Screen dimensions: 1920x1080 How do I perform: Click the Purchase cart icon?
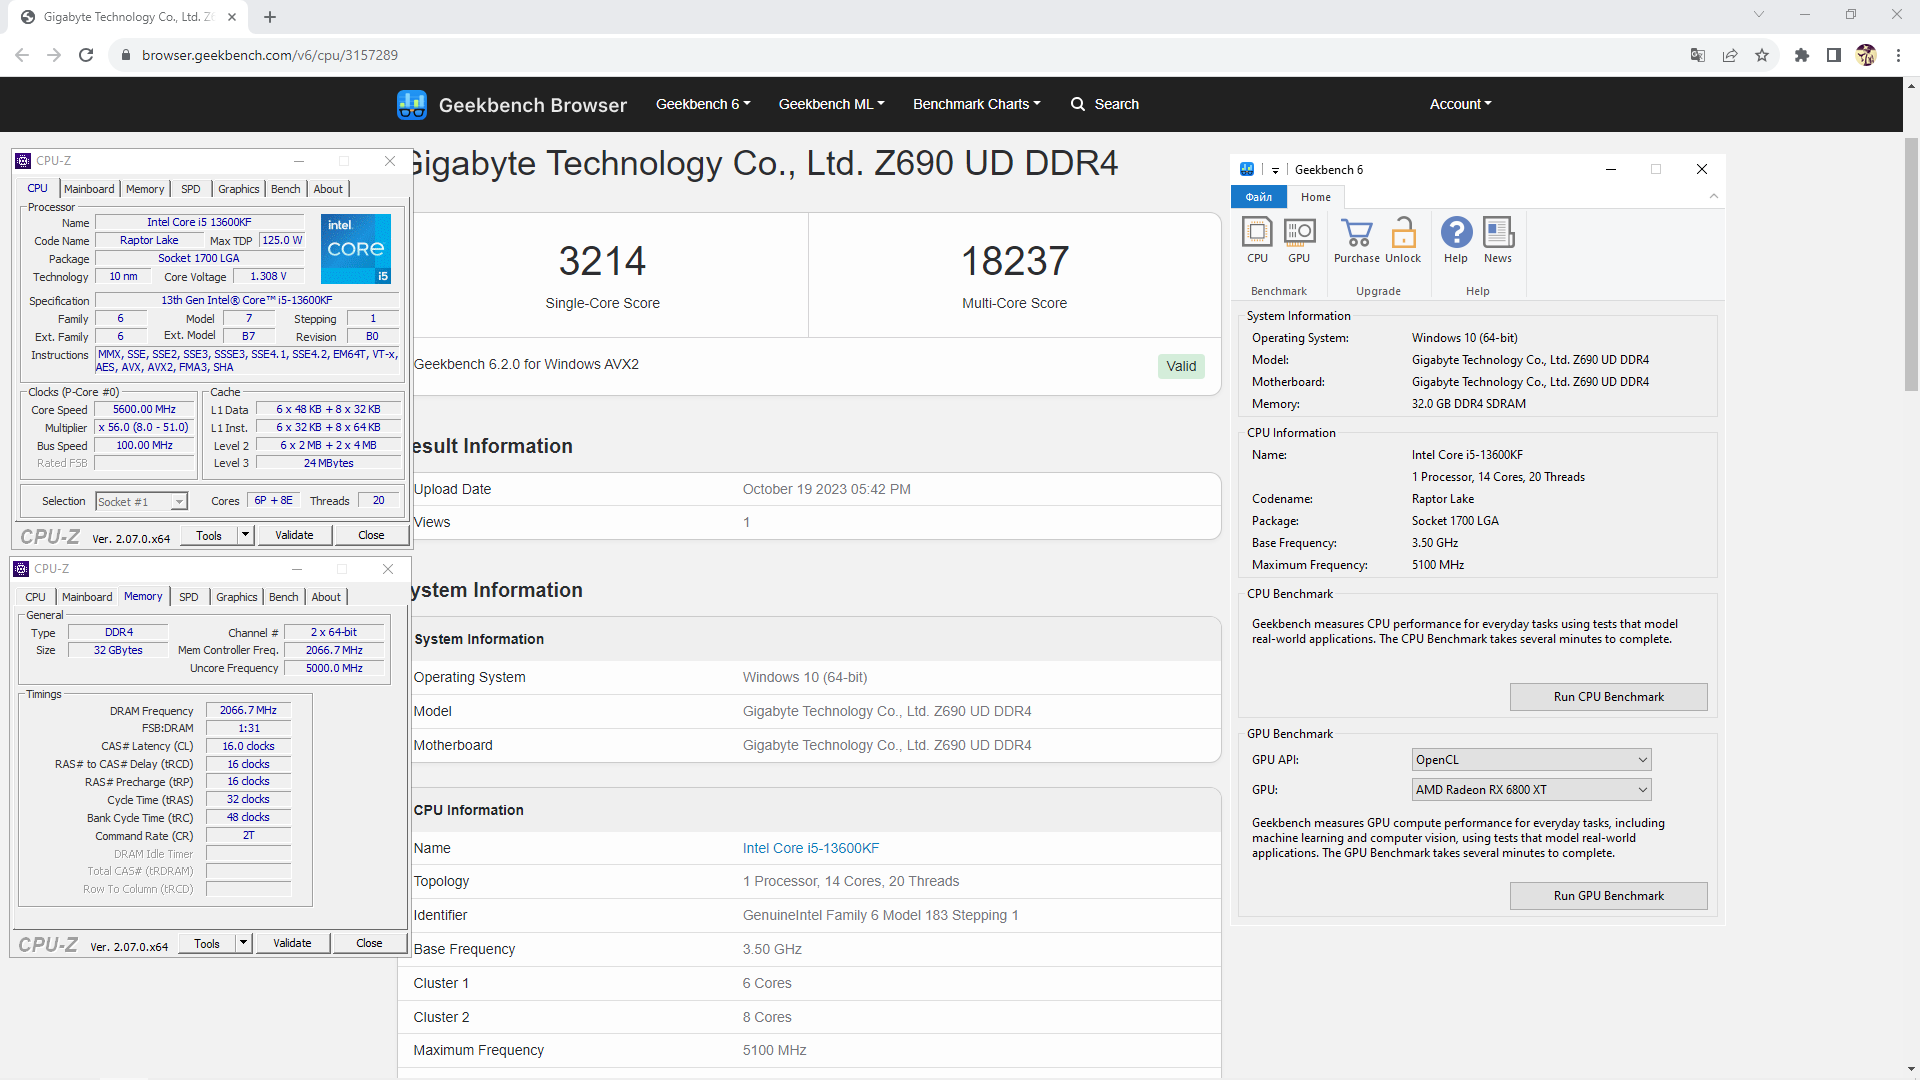point(1356,233)
